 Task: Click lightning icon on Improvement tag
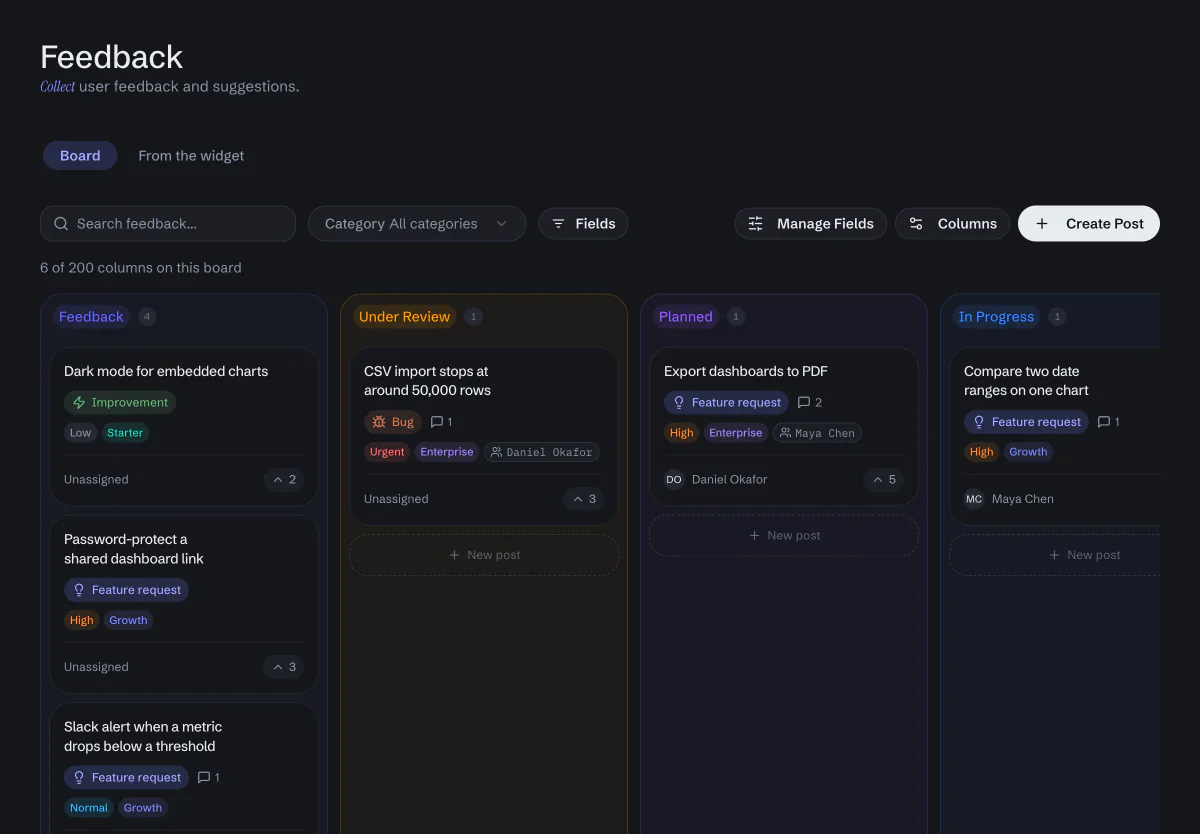[79, 403]
